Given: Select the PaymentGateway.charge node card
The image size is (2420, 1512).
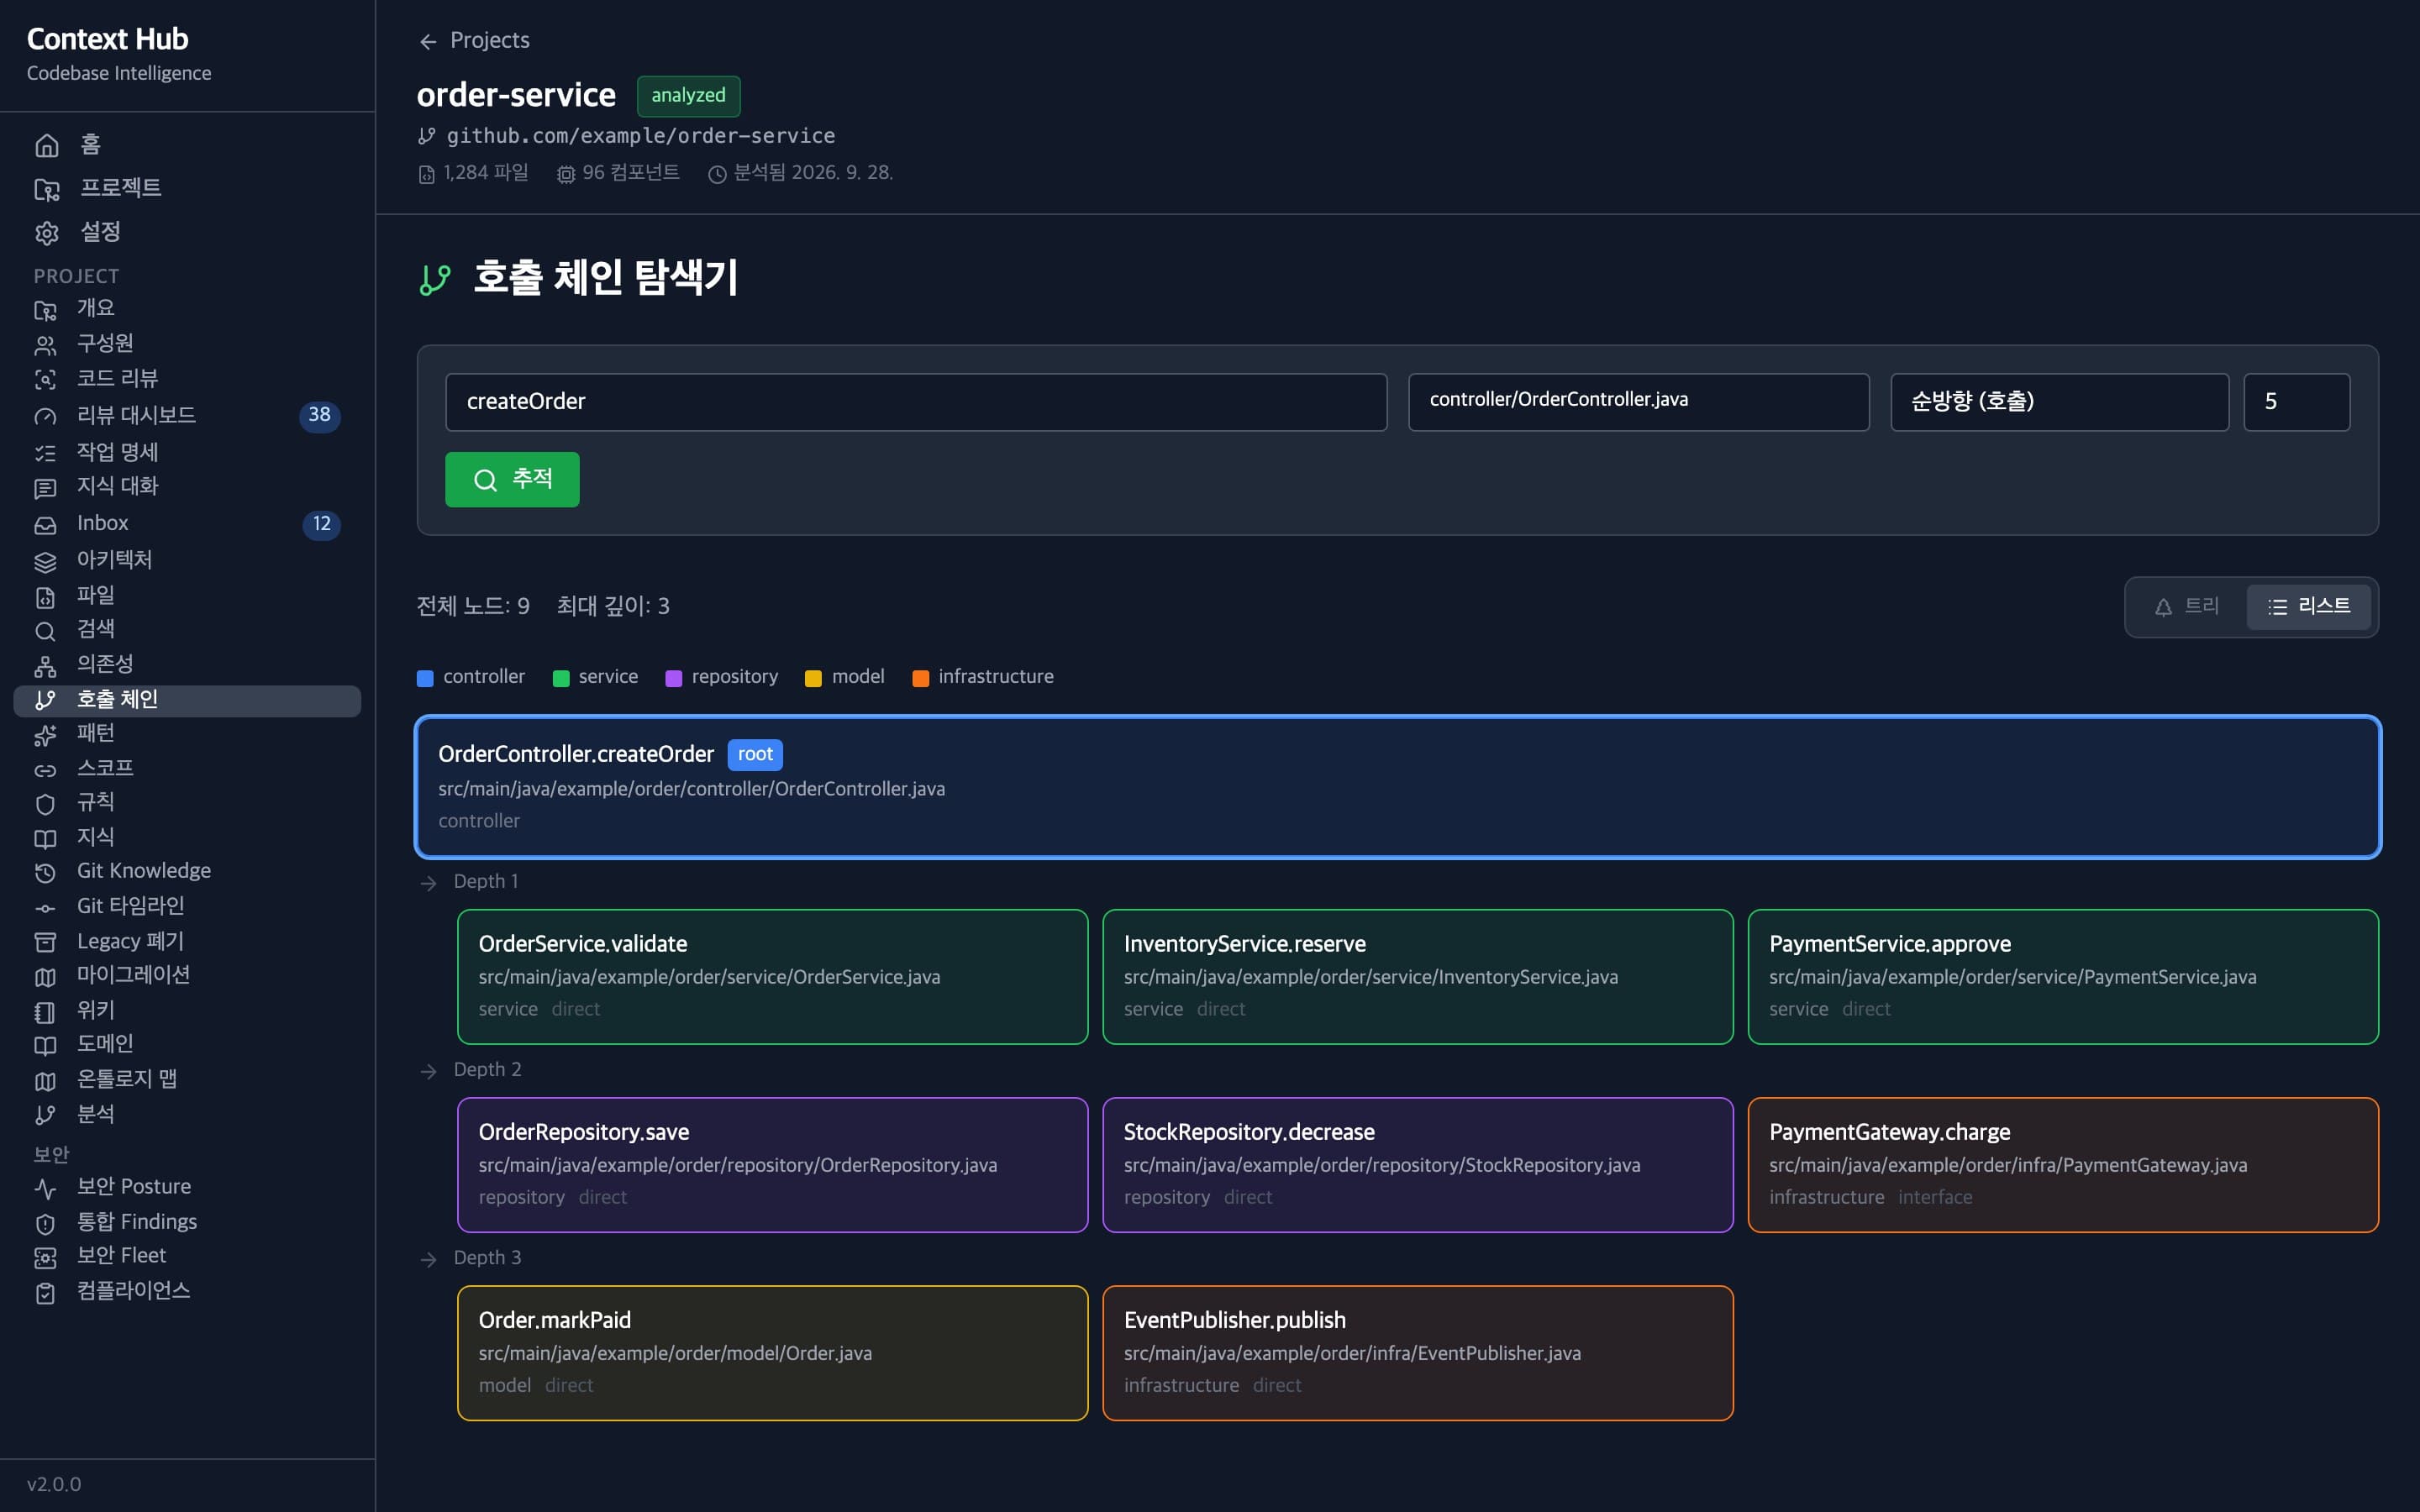Looking at the screenshot, I should click(x=2063, y=1165).
